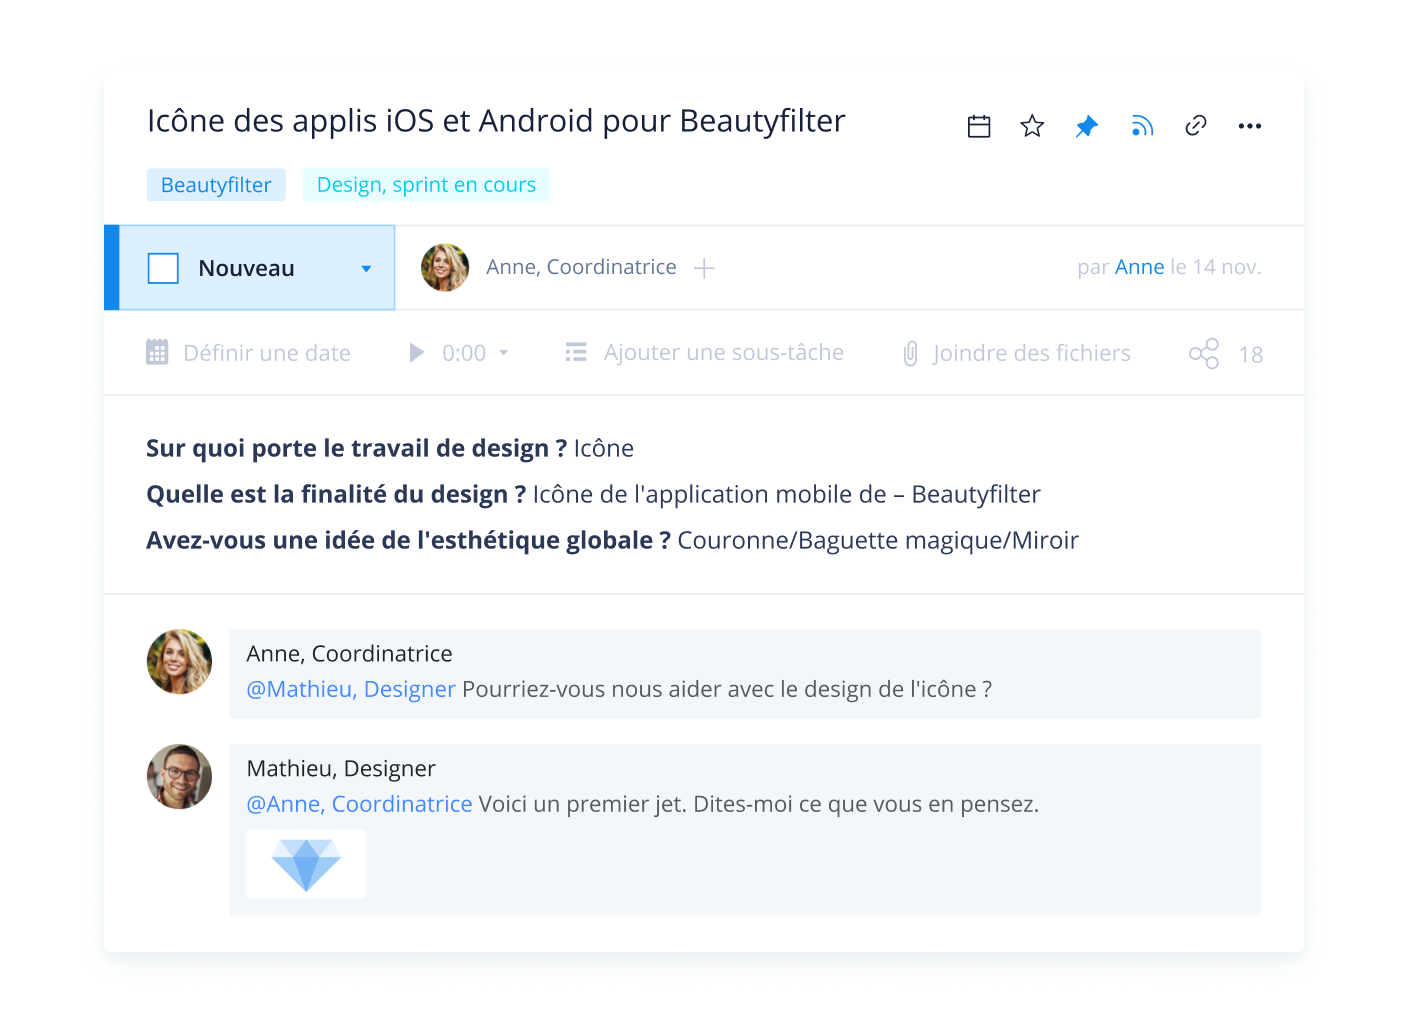
Task: Toggle the blue pin icon
Action: 1086,126
